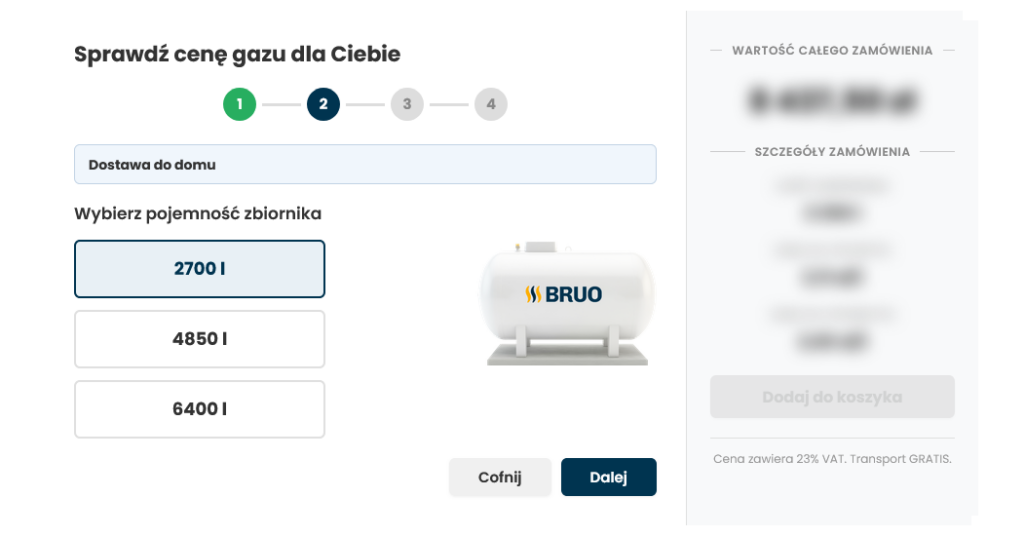Screen dimensions: 1024x536
Task: Click the 23% VAT and free transport note
Action: point(832,459)
